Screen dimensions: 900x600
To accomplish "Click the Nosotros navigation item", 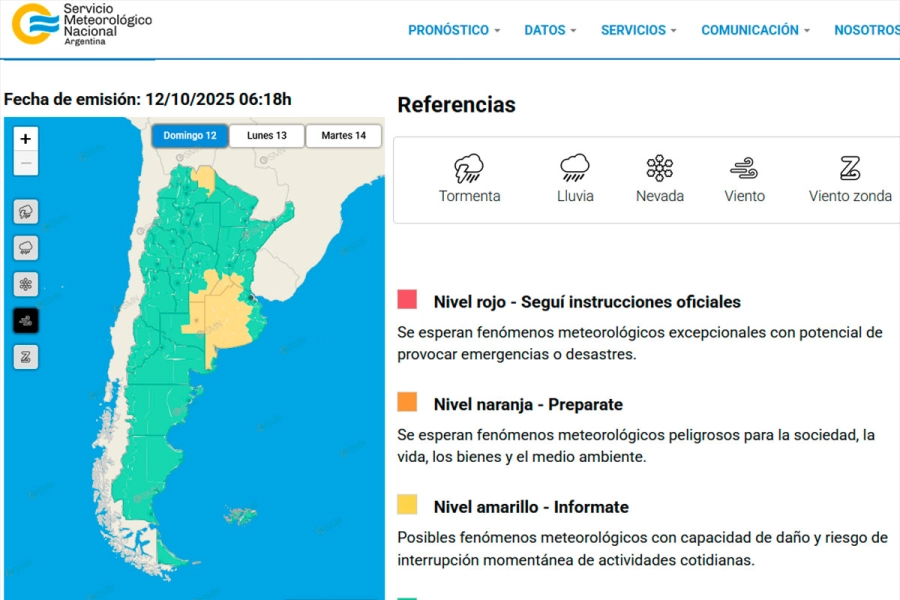I will pyautogui.click(x=868, y=30).
